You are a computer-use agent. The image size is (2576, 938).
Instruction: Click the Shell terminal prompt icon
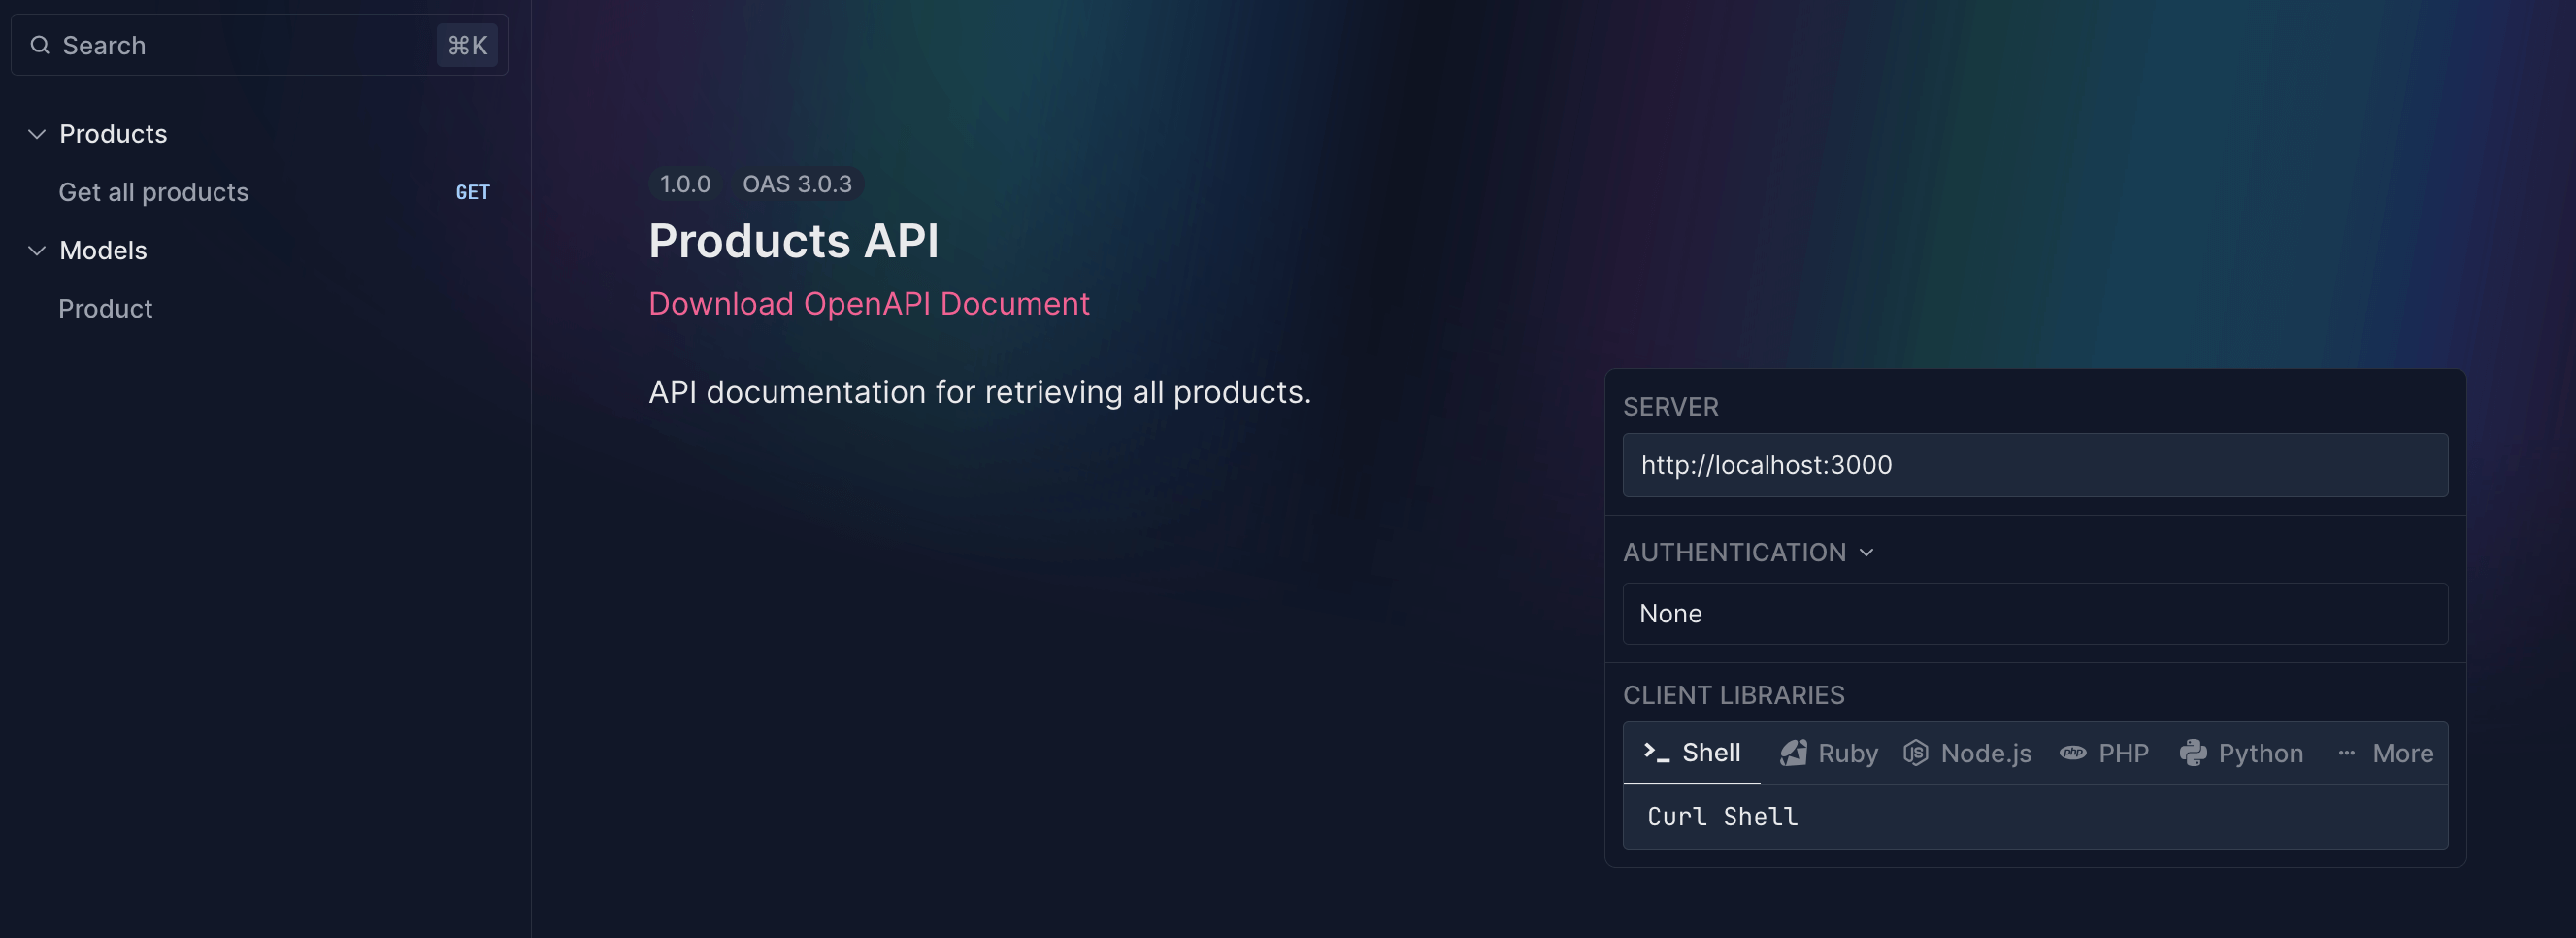click(x=1655, y=752)
